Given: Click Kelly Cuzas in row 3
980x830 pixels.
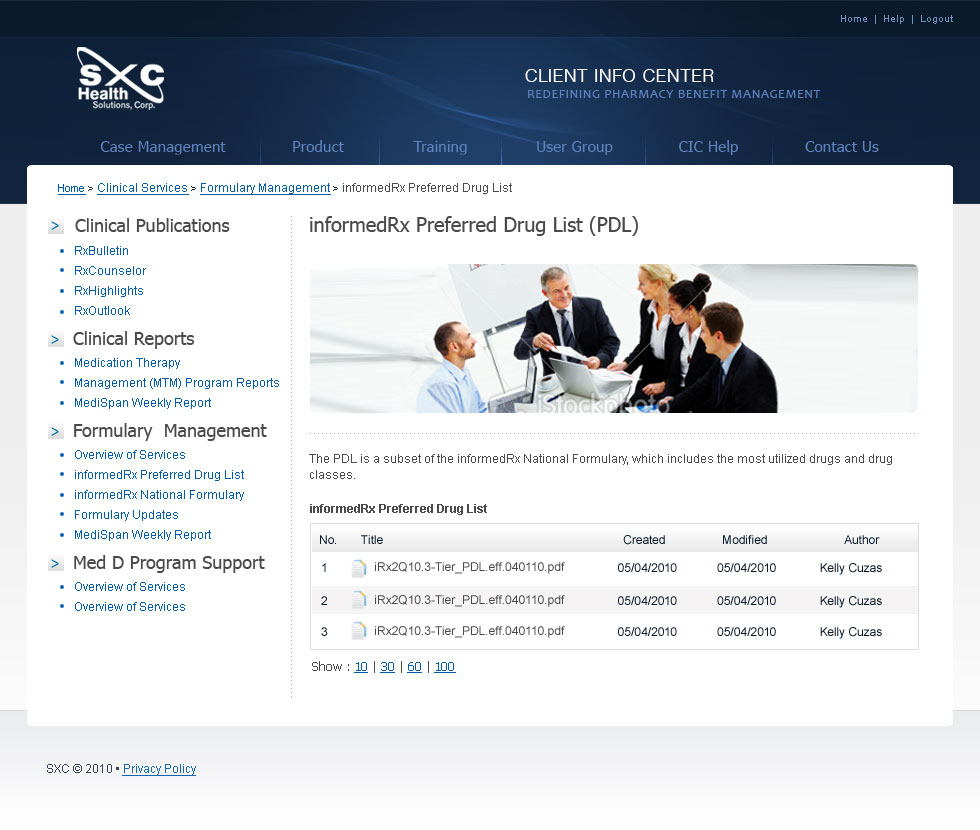Looking at the screenshot, I should coord(851,632).
